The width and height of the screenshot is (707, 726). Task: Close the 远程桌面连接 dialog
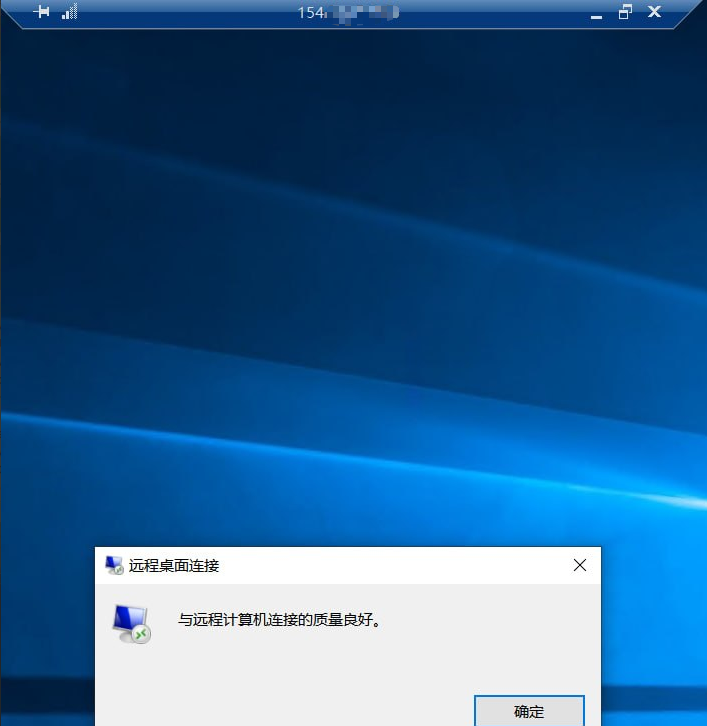[580, 565]
